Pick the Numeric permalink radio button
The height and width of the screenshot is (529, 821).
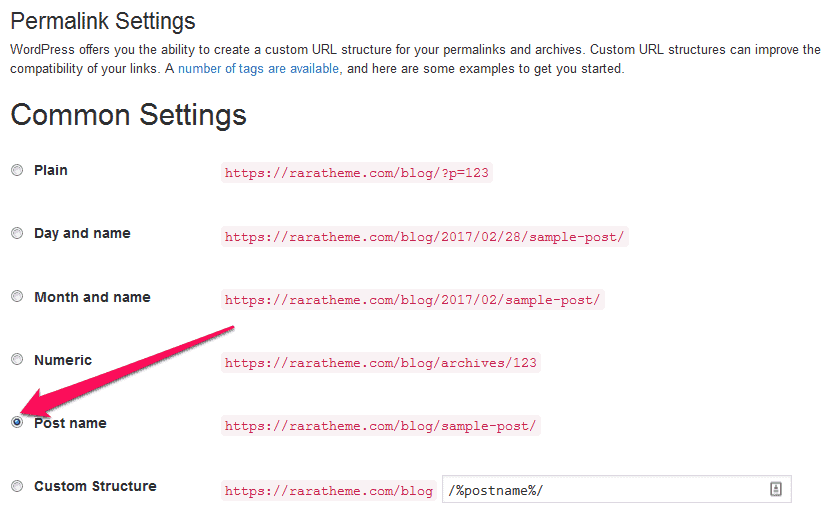click(x=17, y=360)
